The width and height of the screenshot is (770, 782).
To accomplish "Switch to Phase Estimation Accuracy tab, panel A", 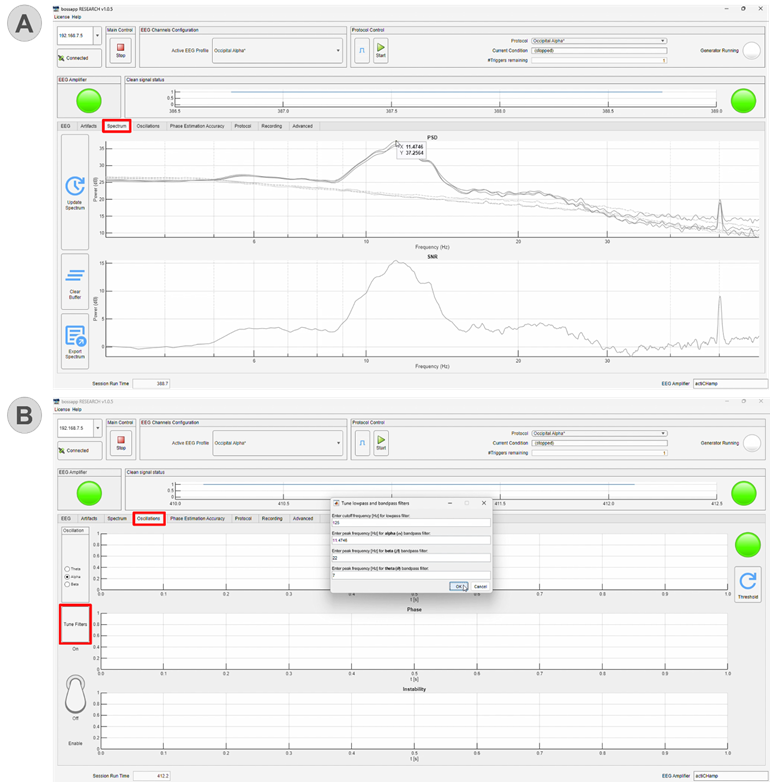I will click(x=197, y=126).
